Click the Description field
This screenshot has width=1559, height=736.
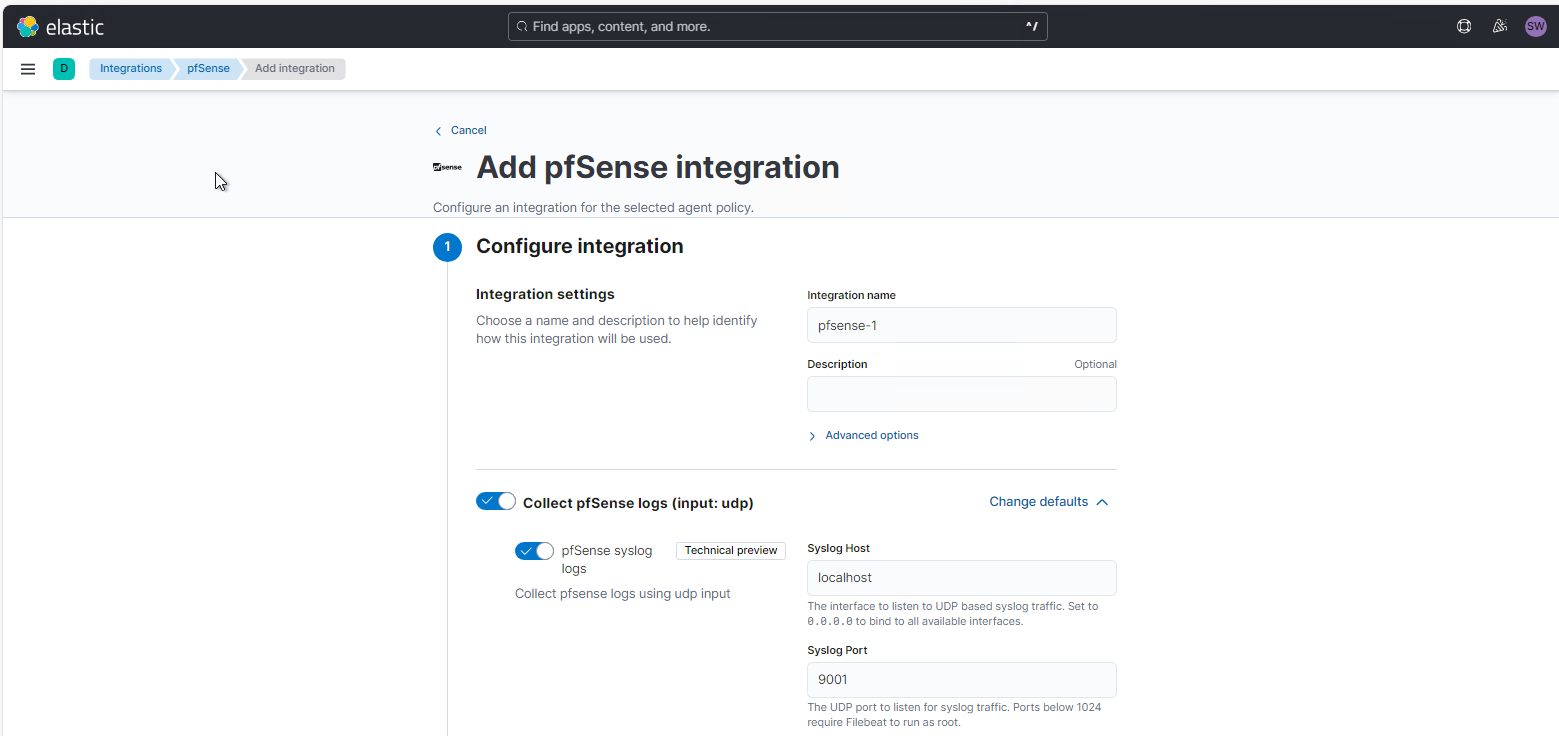(962, 394)
